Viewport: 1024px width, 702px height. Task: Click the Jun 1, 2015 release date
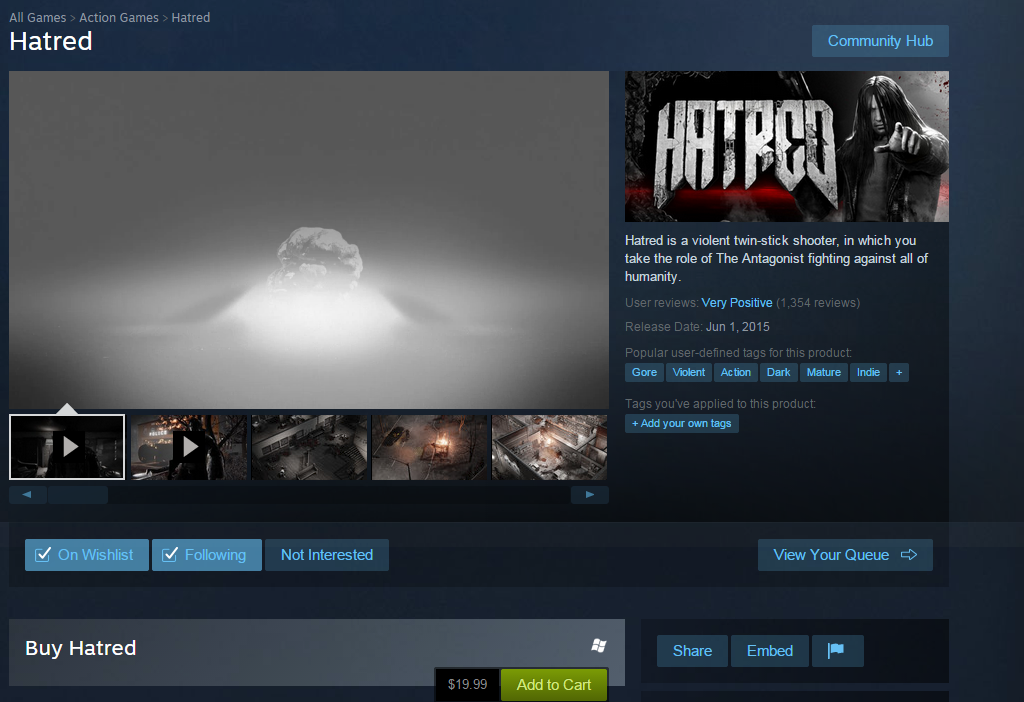[738, 327]
